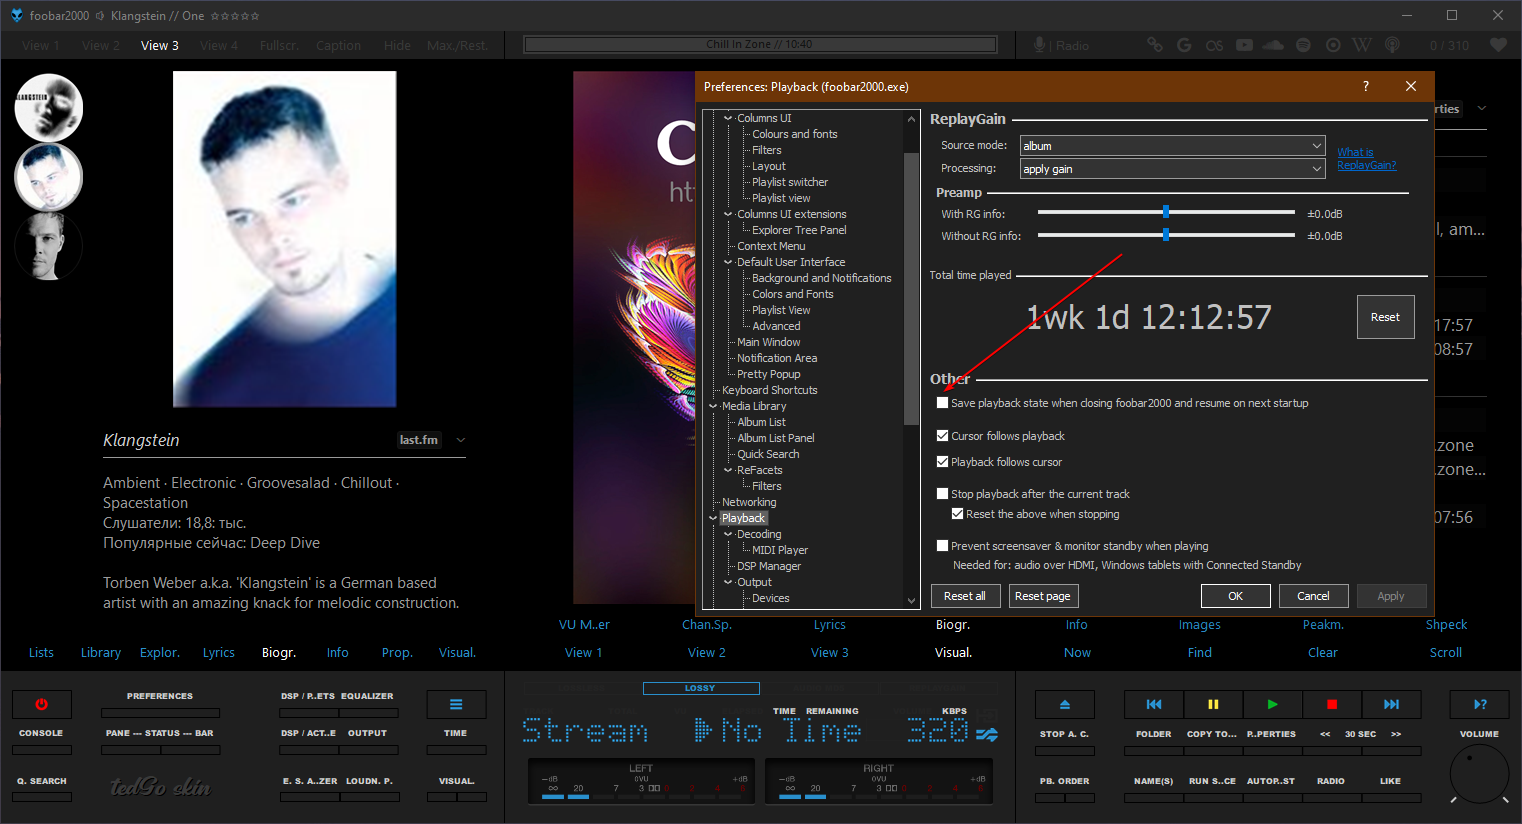Click the eject icon above Stop A. C.
The height and width of the screenshot is (824, 1522).
[x=1064, y=705]
